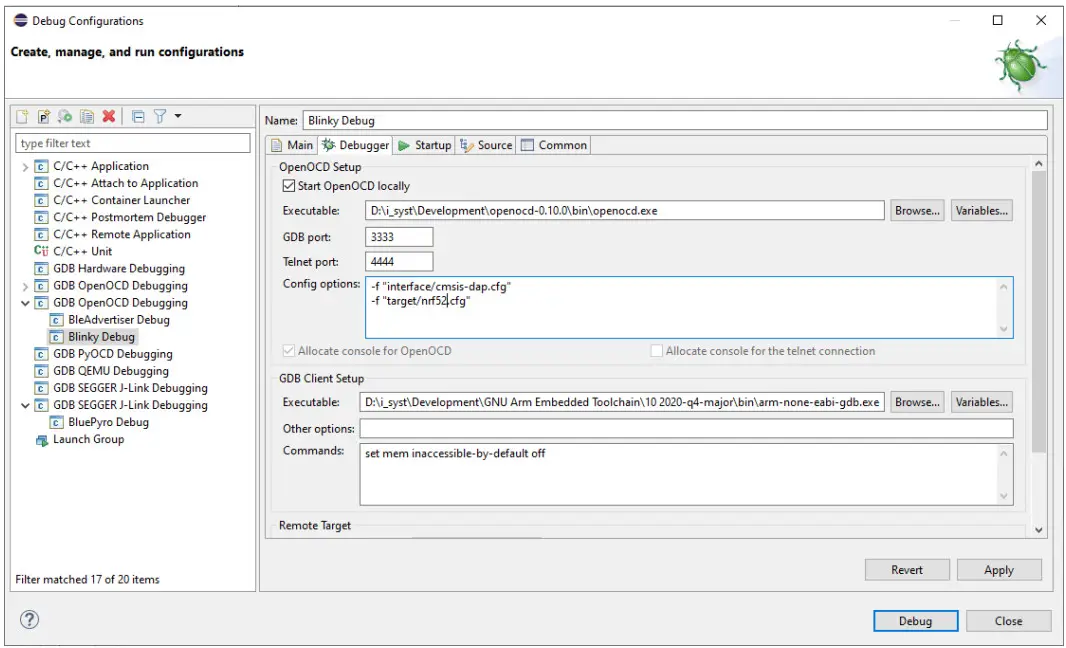
Task: Expand collapsed GDB OpenOCD Debugging node
Action: (25, 286)
